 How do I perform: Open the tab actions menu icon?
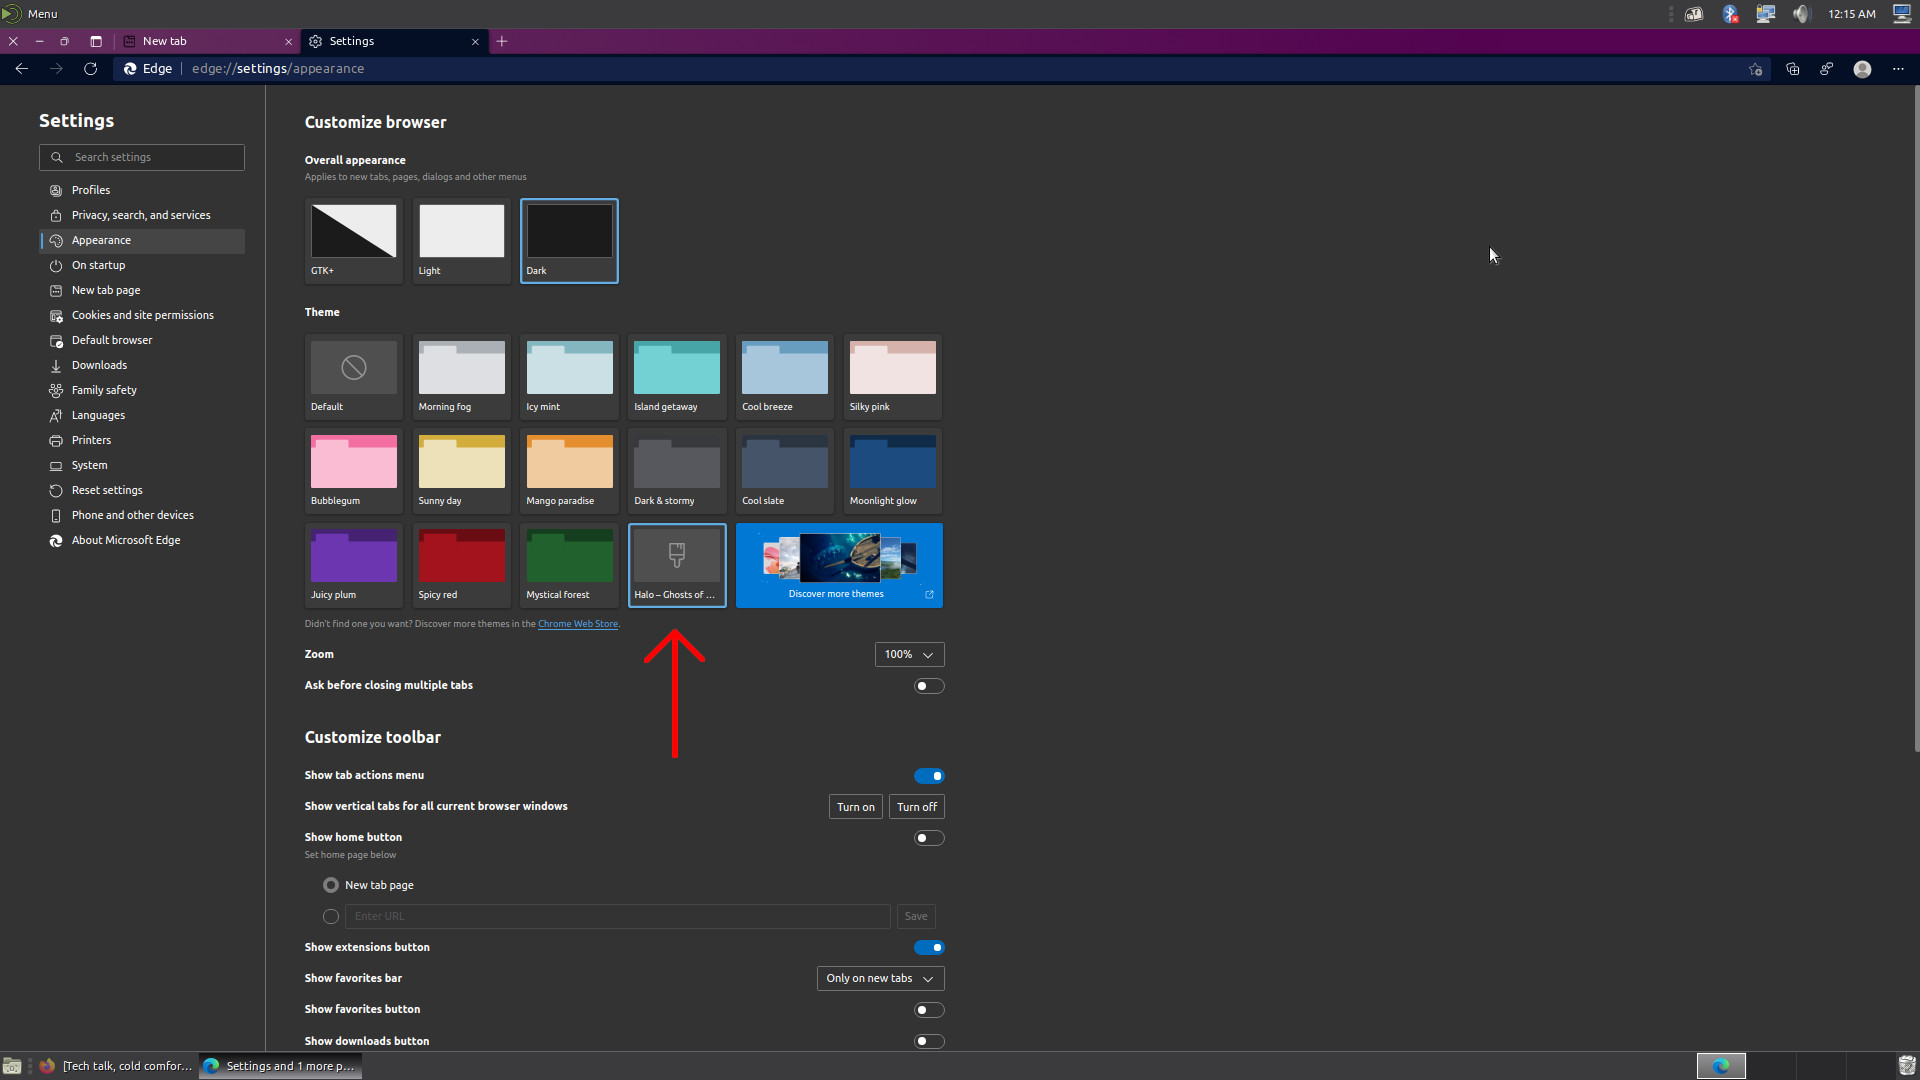[96, 41]
